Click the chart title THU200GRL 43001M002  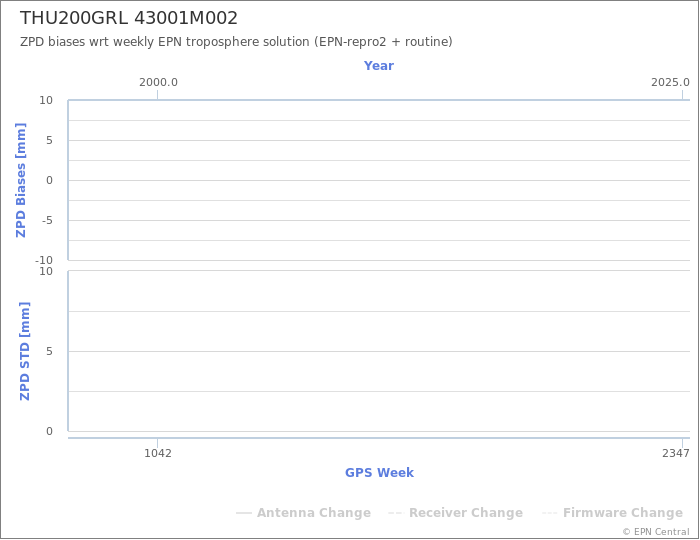[x=129, y=18]
